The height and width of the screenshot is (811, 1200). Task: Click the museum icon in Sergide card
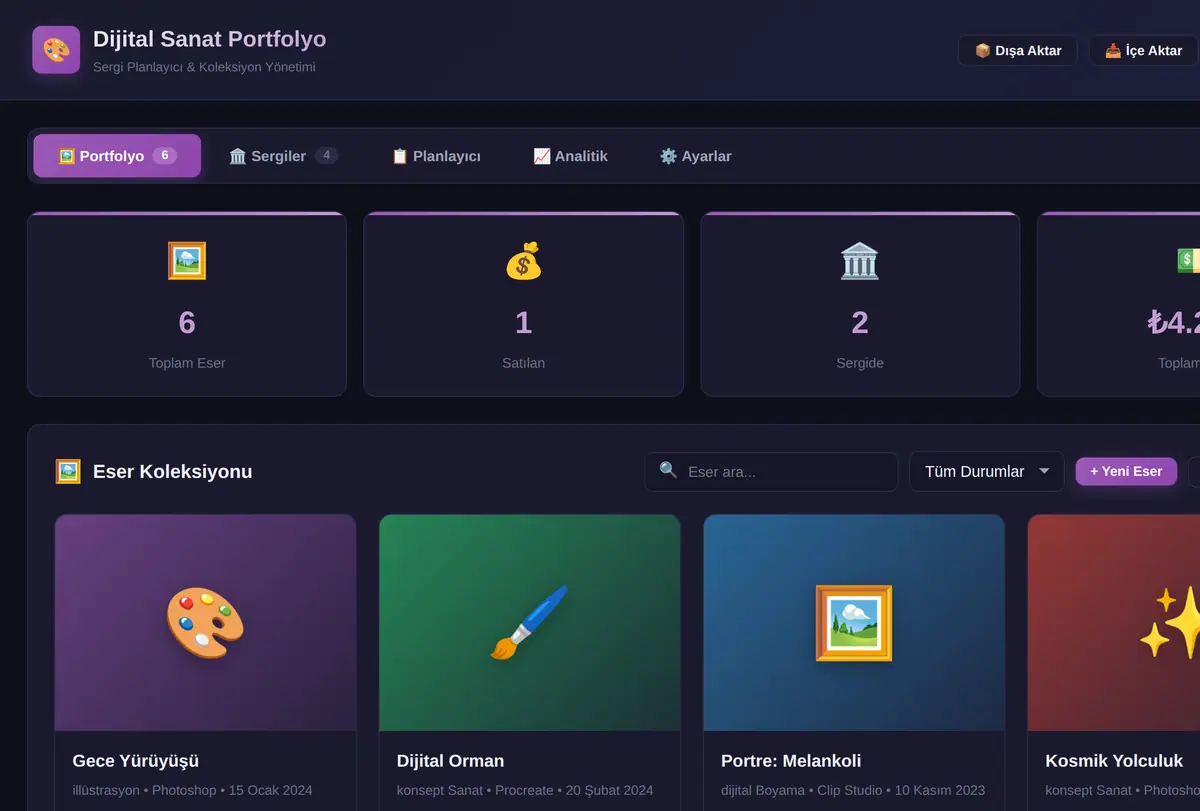pyautogui.click(x=860, y=261)
